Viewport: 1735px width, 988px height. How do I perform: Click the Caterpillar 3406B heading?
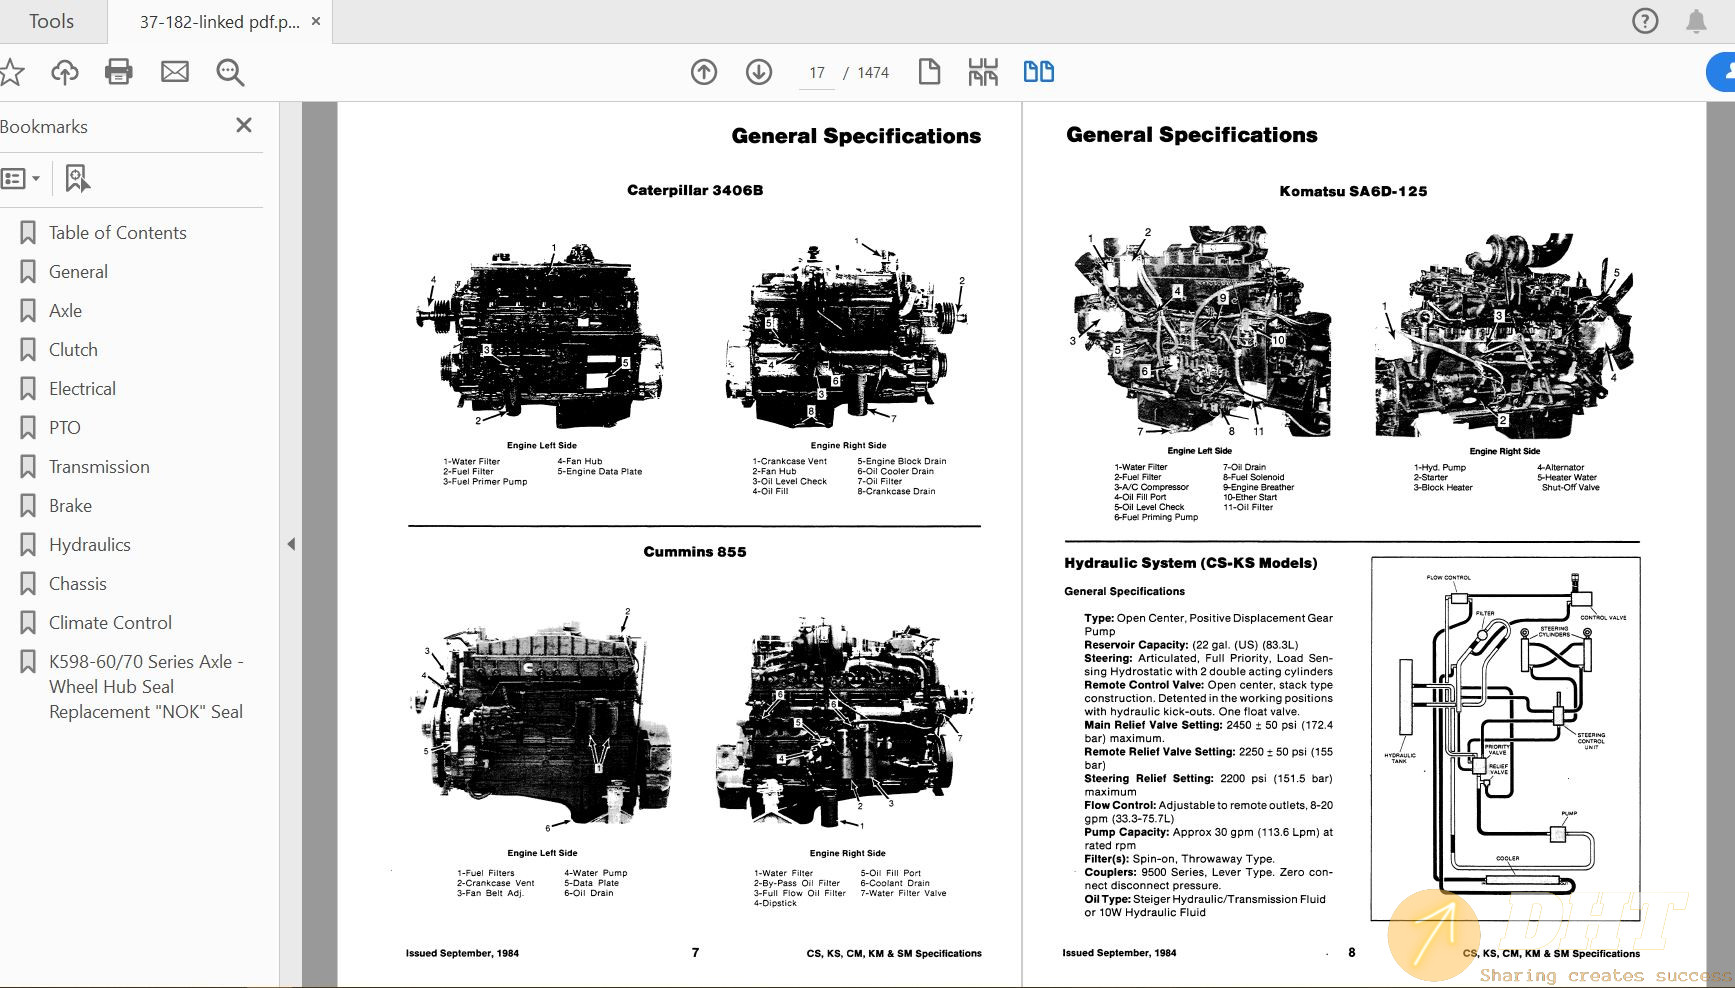pyautogui.click(x=695, y=190)
